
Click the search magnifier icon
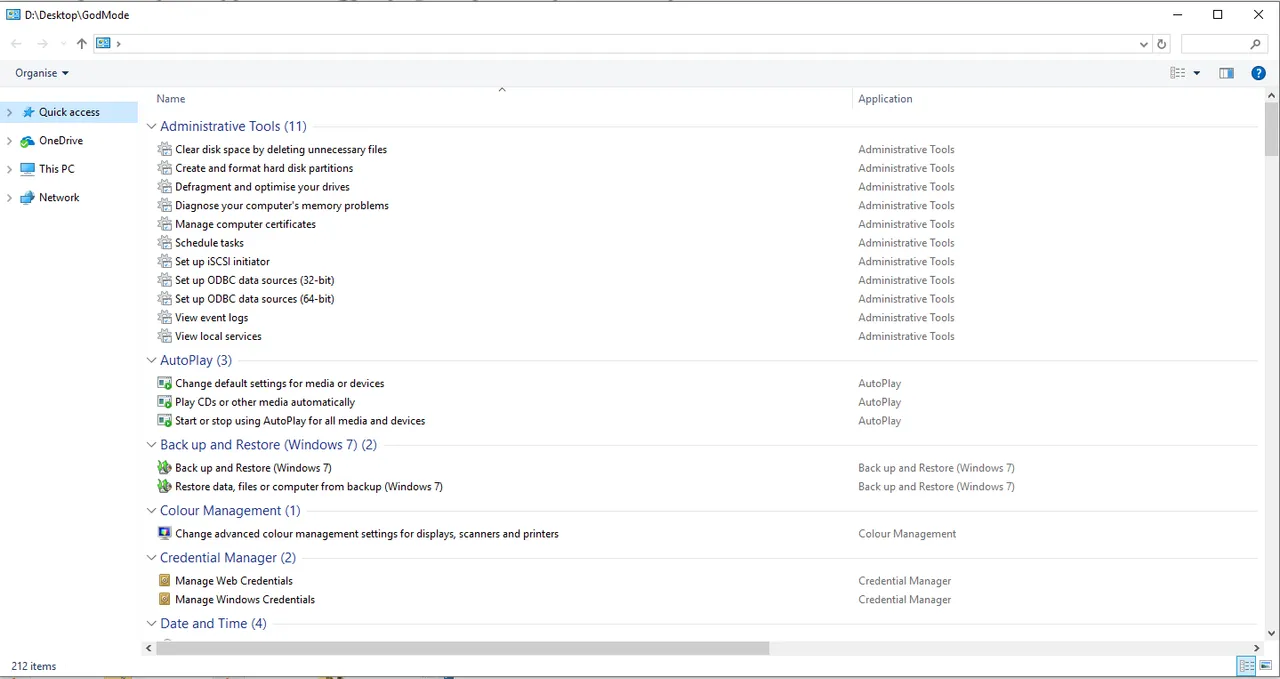coord(1256,44)
